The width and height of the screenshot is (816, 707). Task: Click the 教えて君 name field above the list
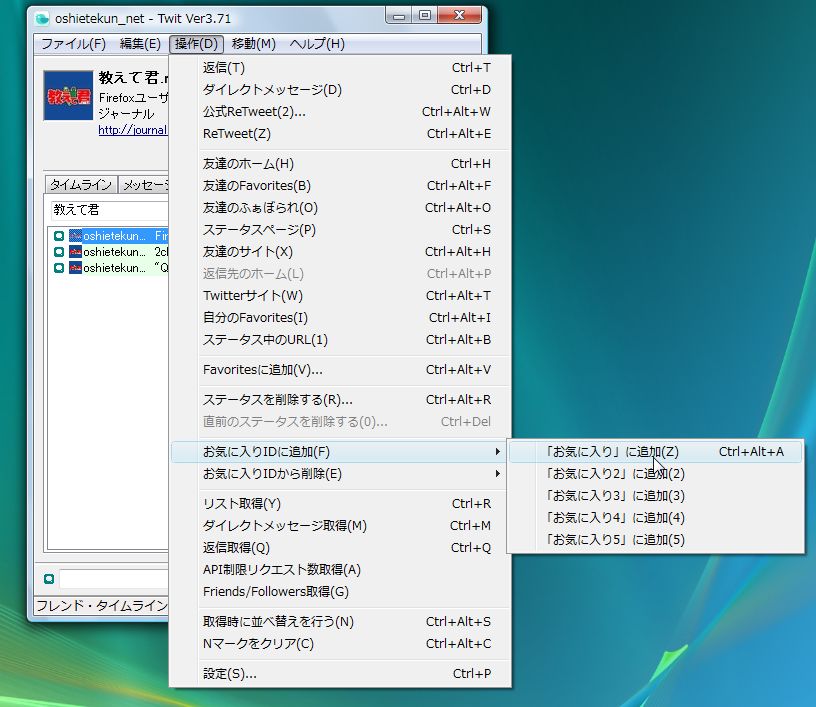point(109,210)
